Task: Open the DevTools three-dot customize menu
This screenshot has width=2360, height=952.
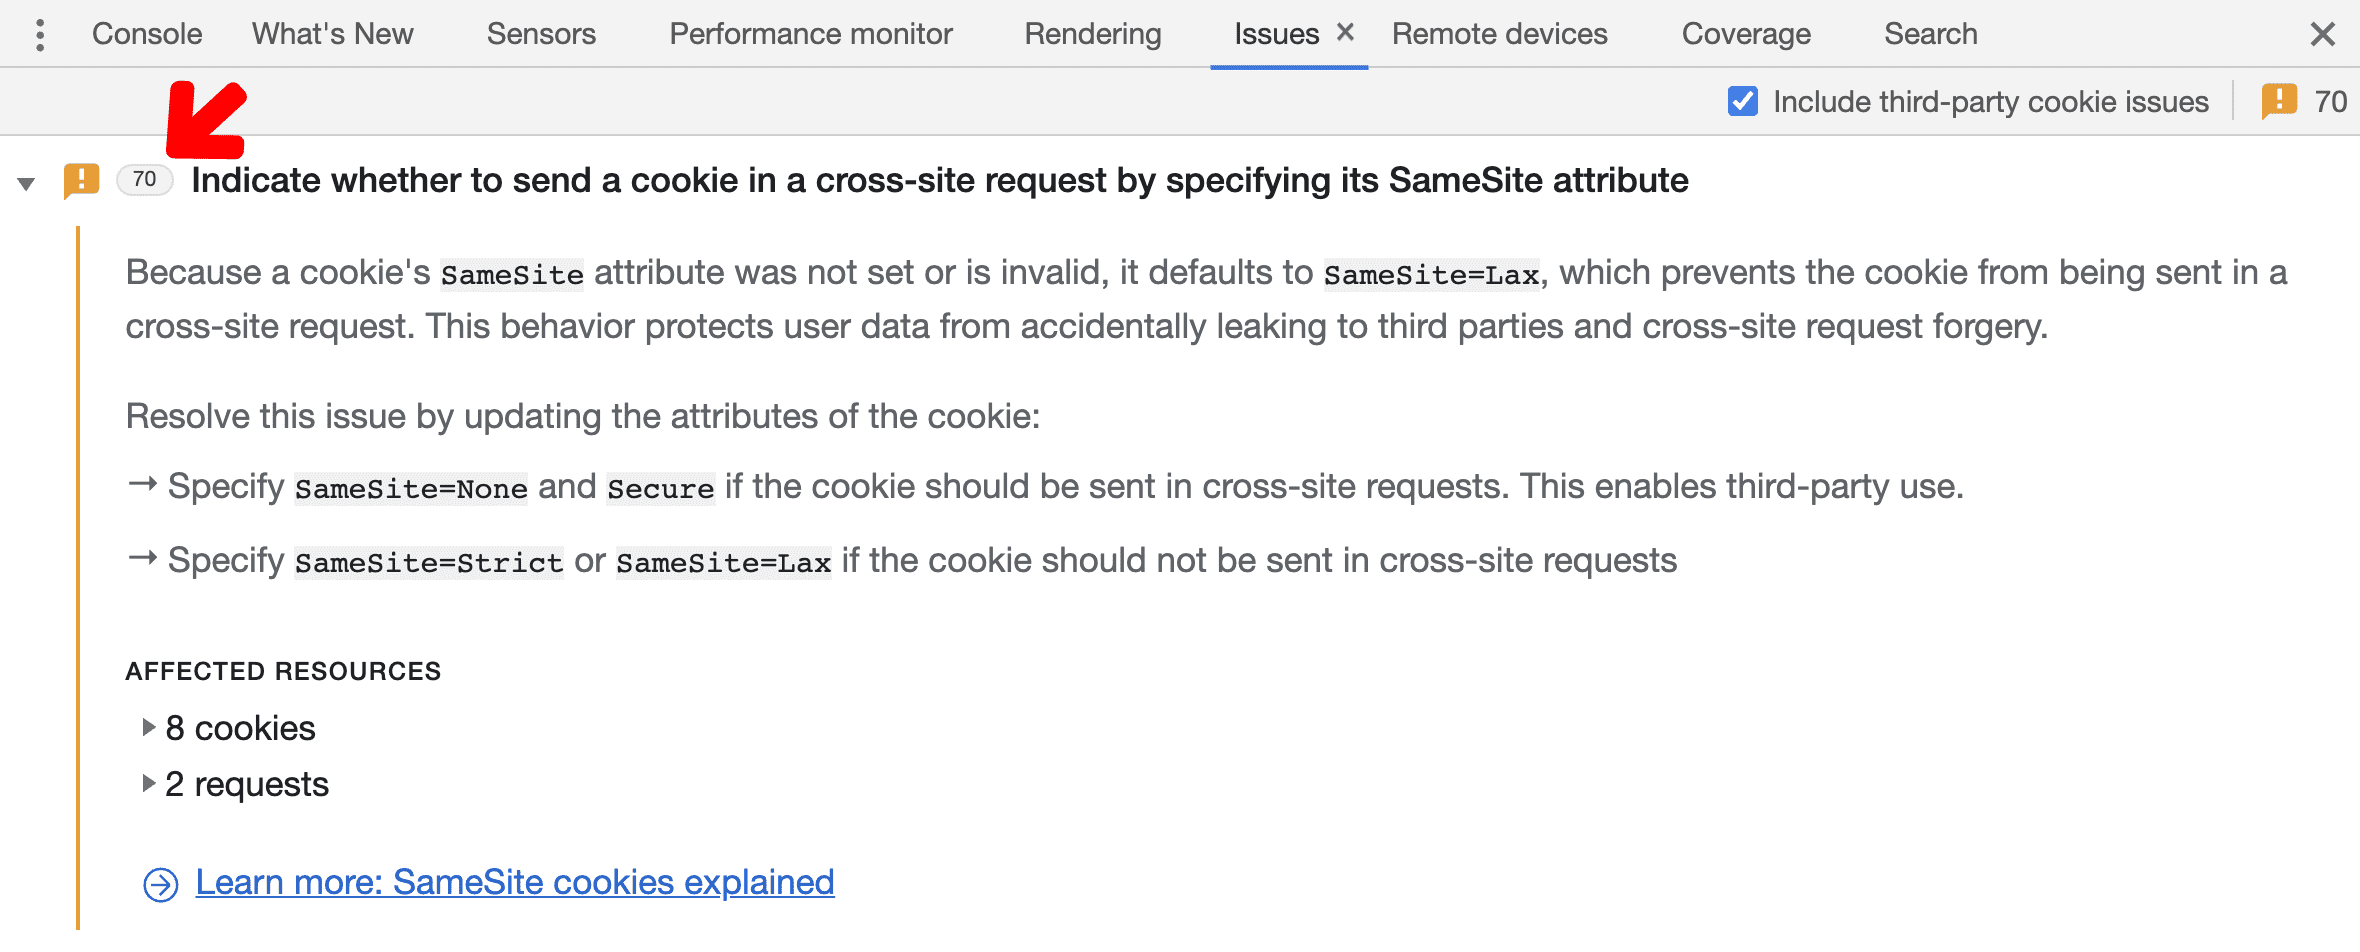Action: click(x=40, y=33)
